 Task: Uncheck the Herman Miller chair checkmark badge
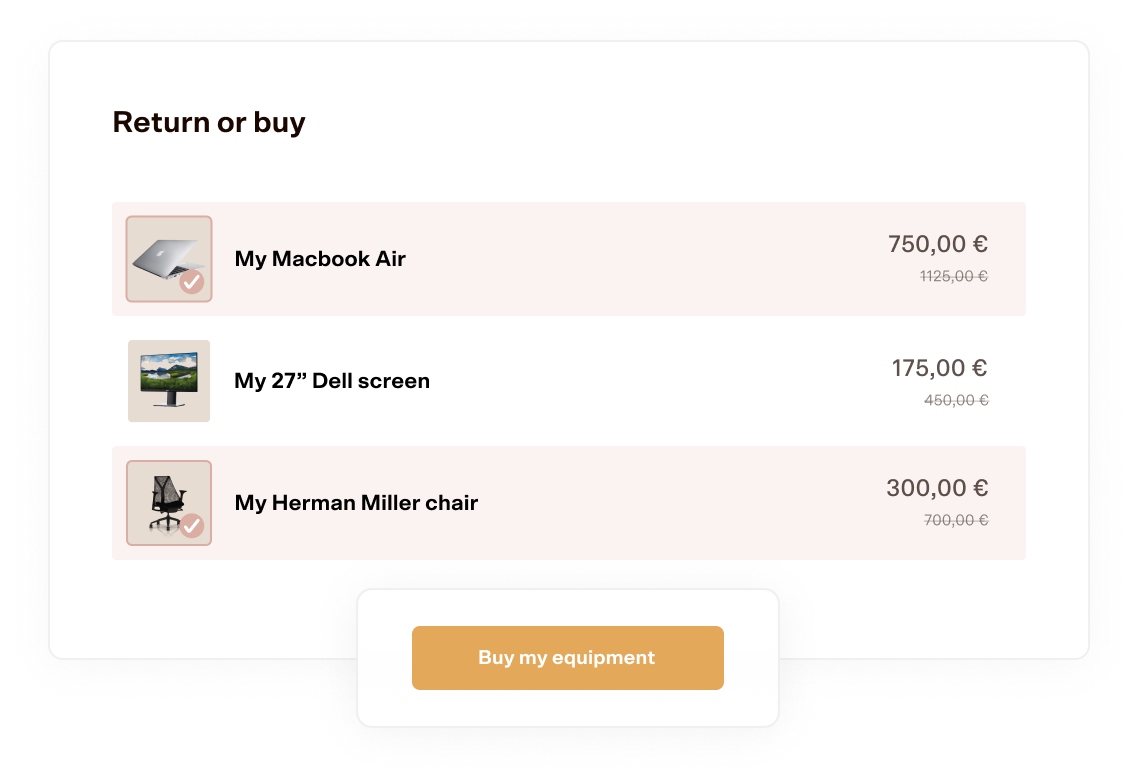coord(192,525)
